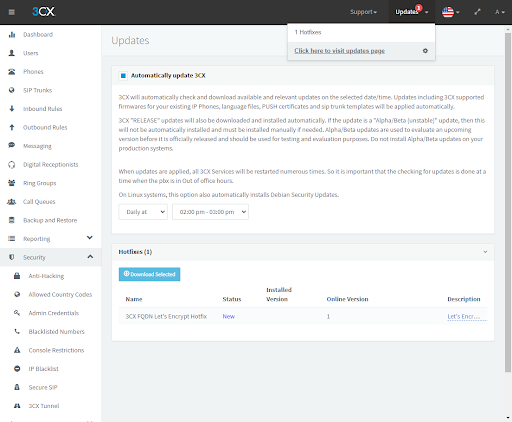Click the red update notification badge

419,8
